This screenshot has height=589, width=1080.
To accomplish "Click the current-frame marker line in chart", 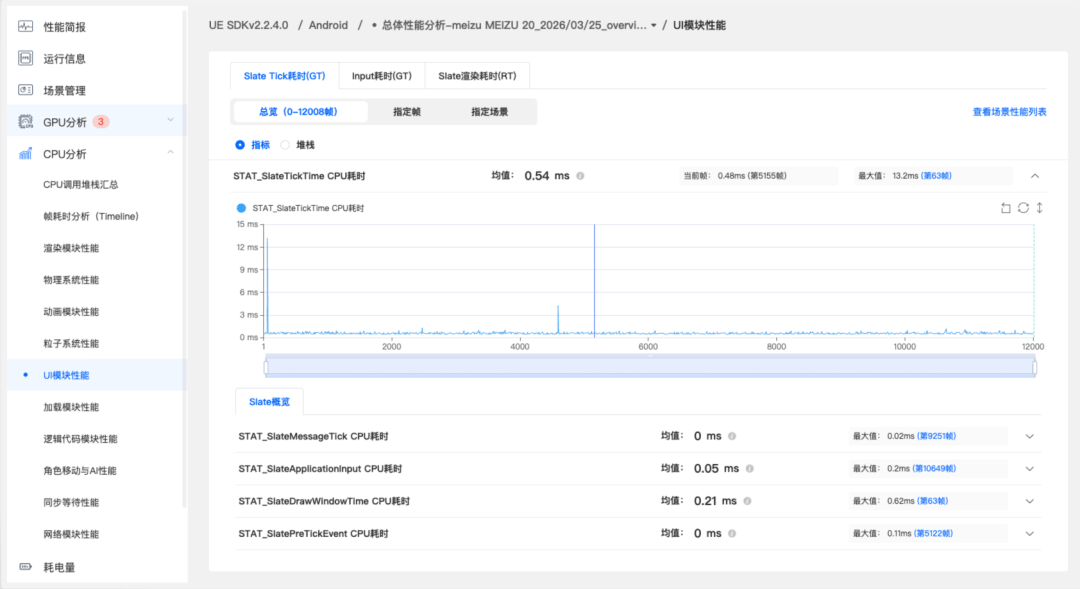I will 594,280.
